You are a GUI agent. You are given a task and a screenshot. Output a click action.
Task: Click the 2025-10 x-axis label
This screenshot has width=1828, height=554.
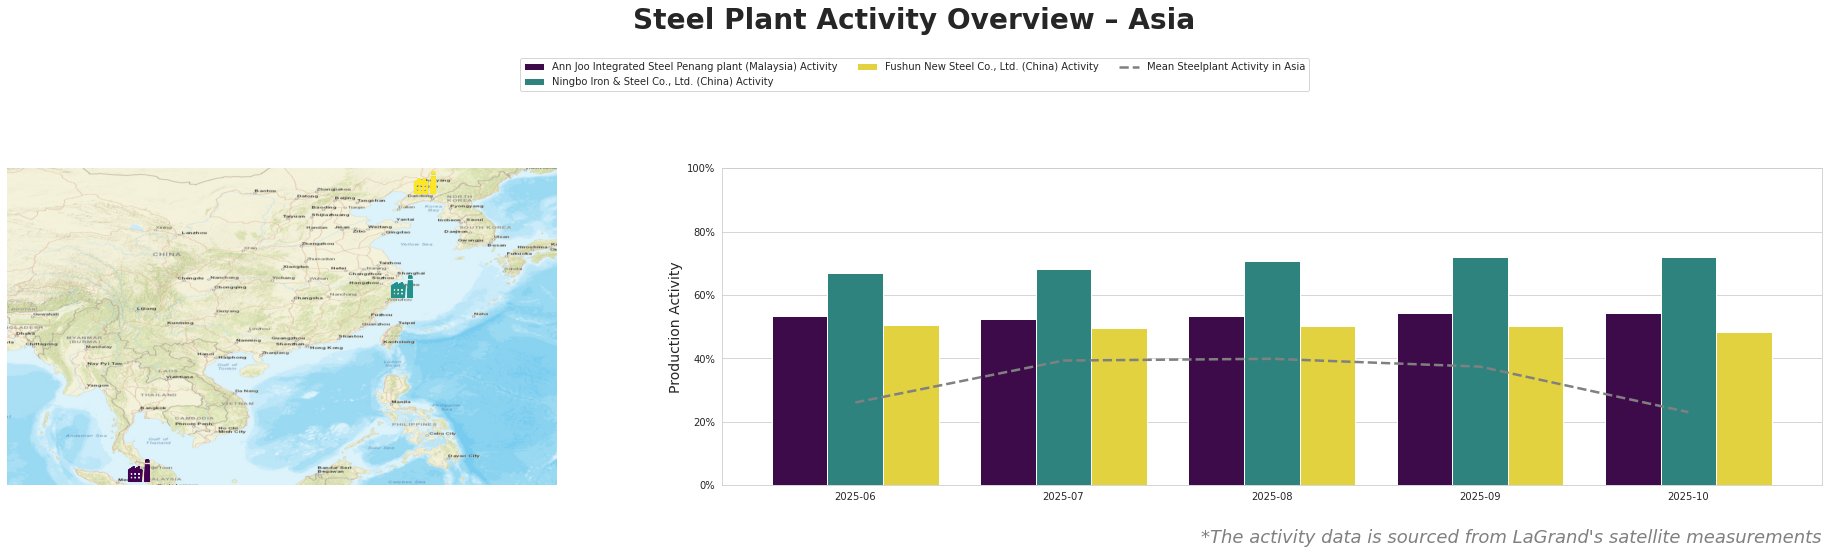1688,496
